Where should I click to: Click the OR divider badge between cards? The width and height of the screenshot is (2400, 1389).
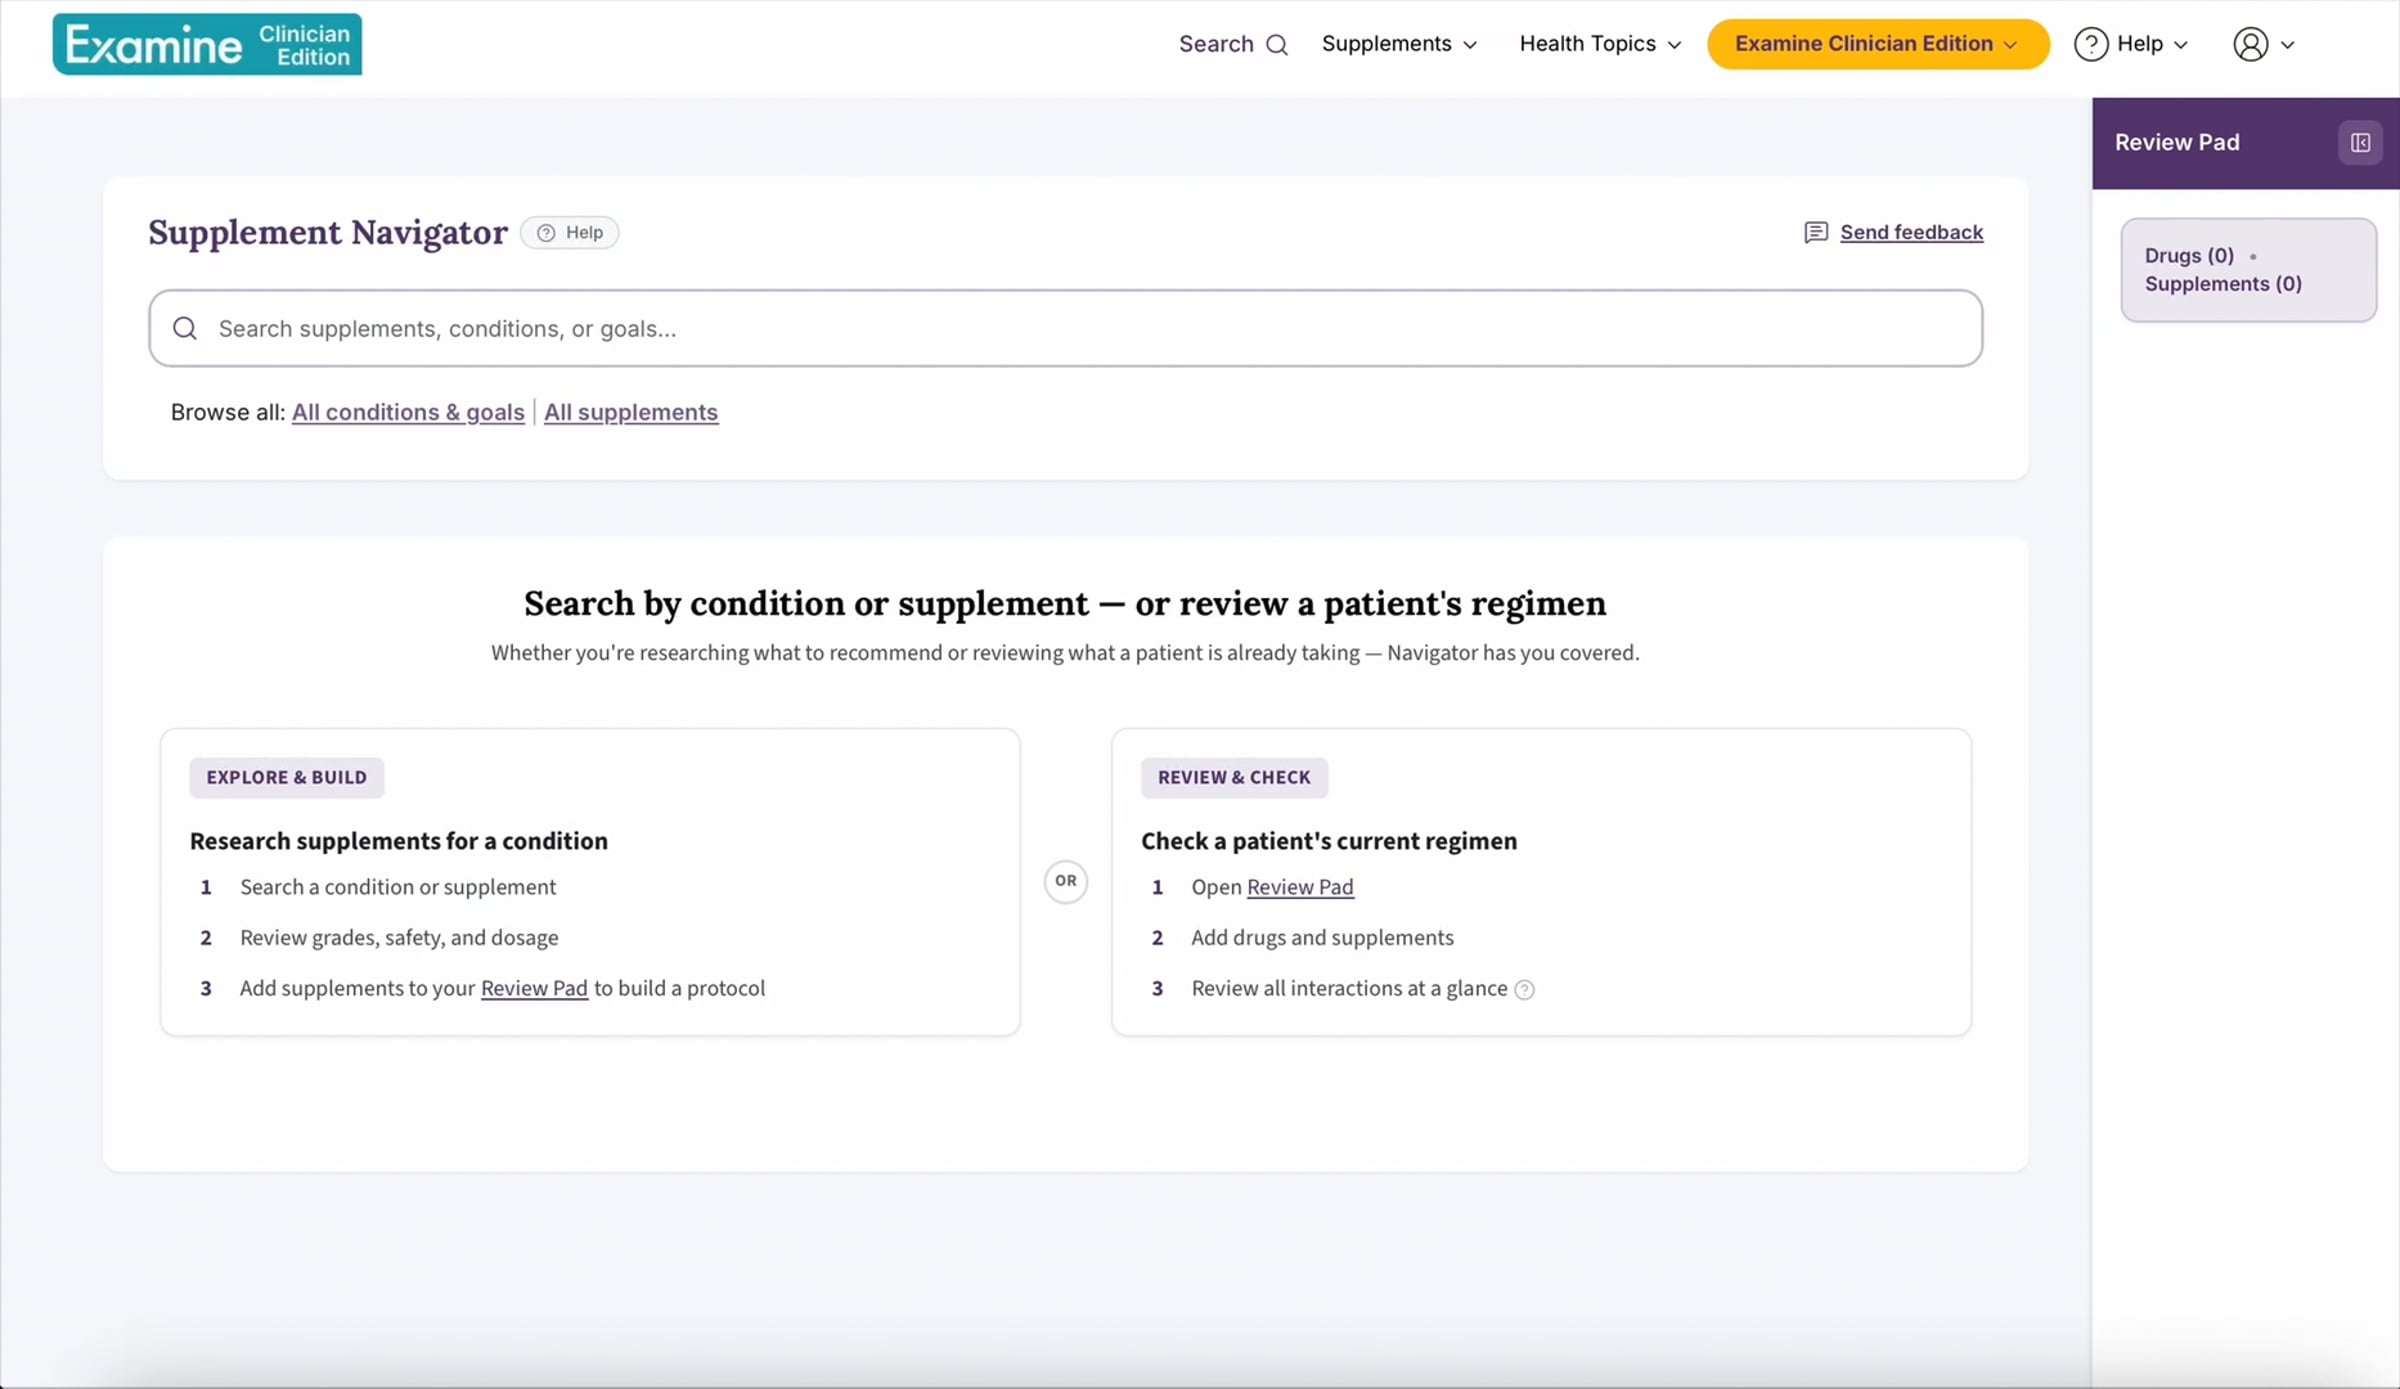(1066, 881)
